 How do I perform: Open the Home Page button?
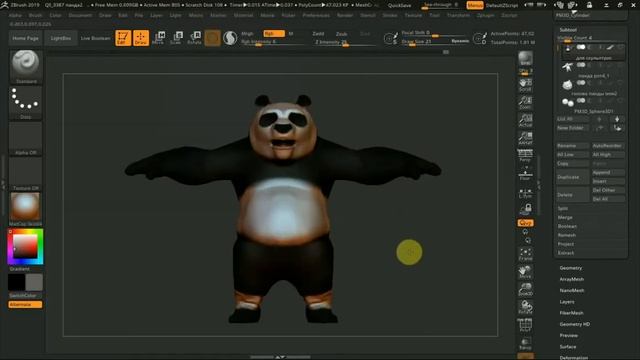25,38
